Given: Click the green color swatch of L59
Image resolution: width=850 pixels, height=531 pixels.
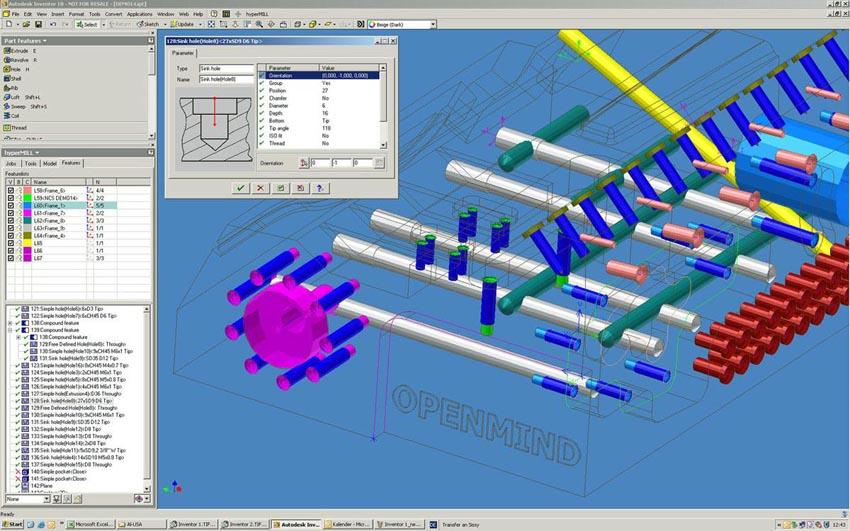Looking at the screenshot, I should click(27, 198).
